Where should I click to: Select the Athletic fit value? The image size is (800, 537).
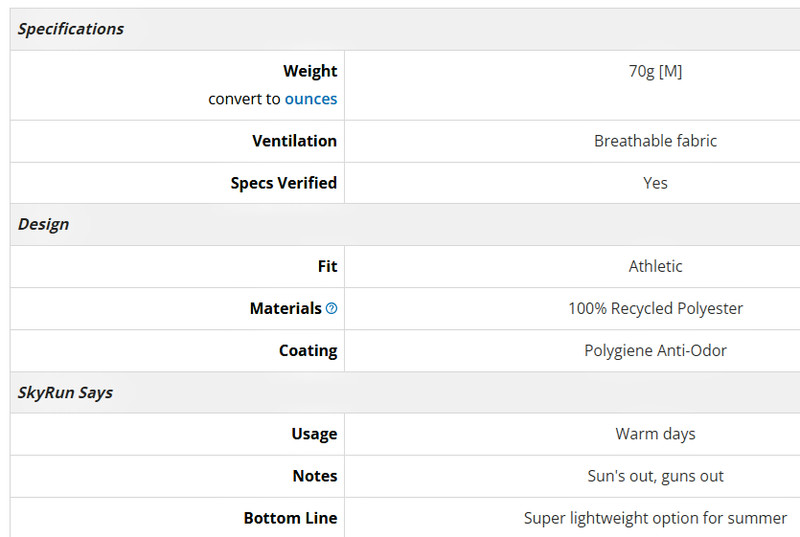(655, 266)
